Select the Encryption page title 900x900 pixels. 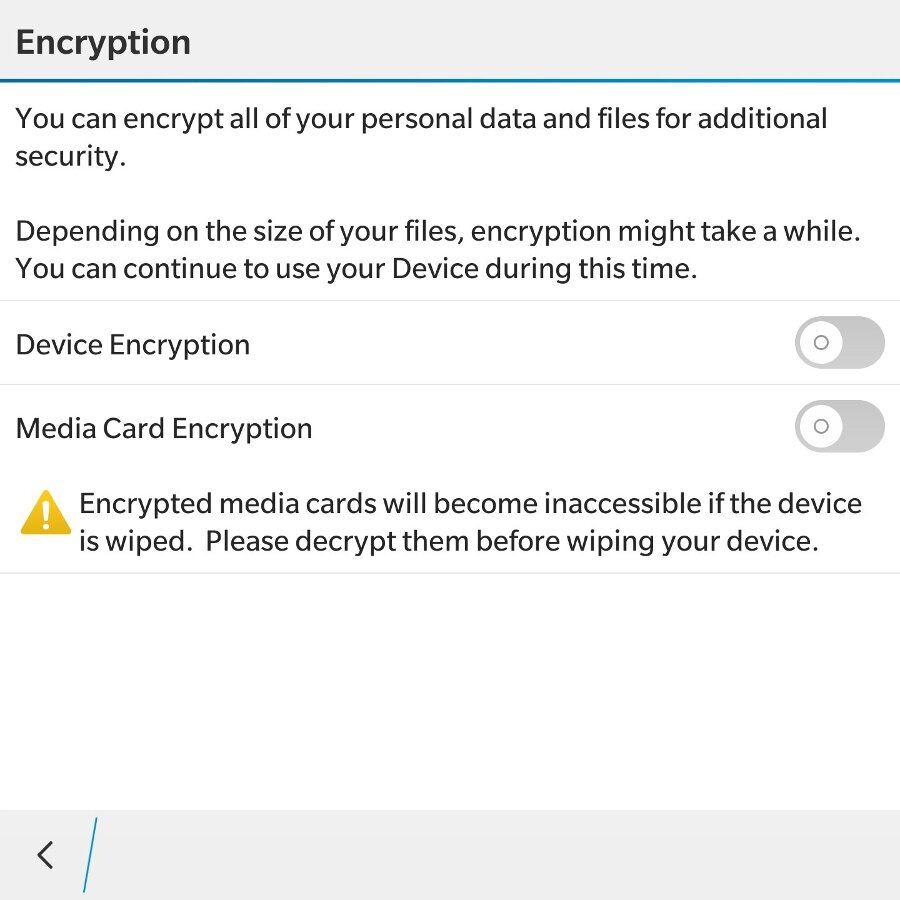(x=103, y=42)
